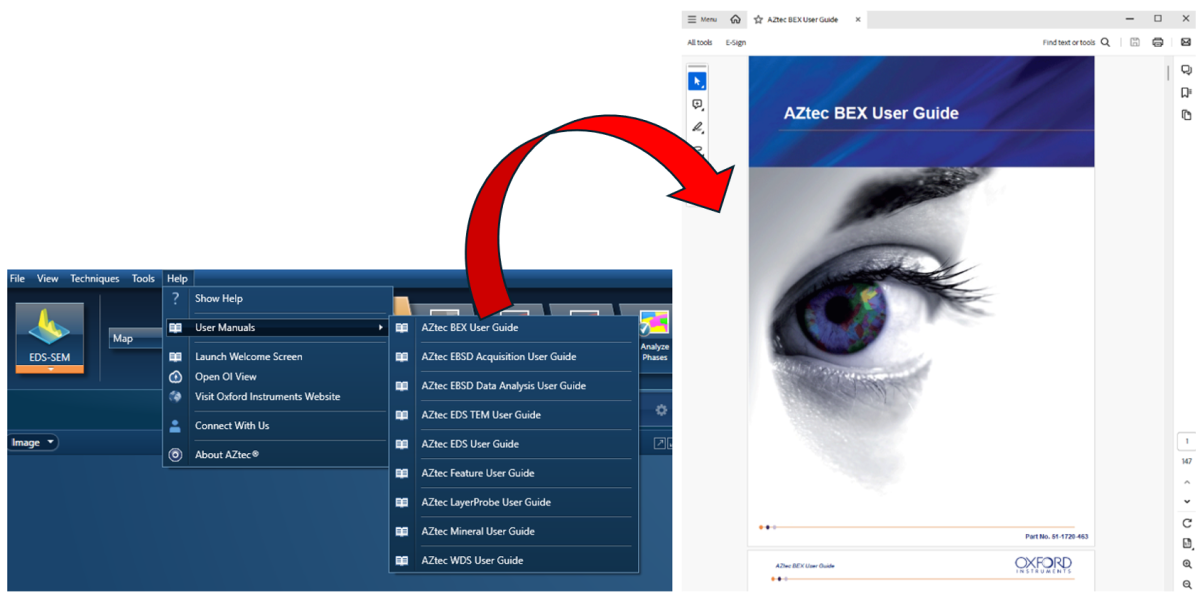Click the home icon in PDF viewer
The width and height of the screenshot is (1200, 600).
(736, 19)
